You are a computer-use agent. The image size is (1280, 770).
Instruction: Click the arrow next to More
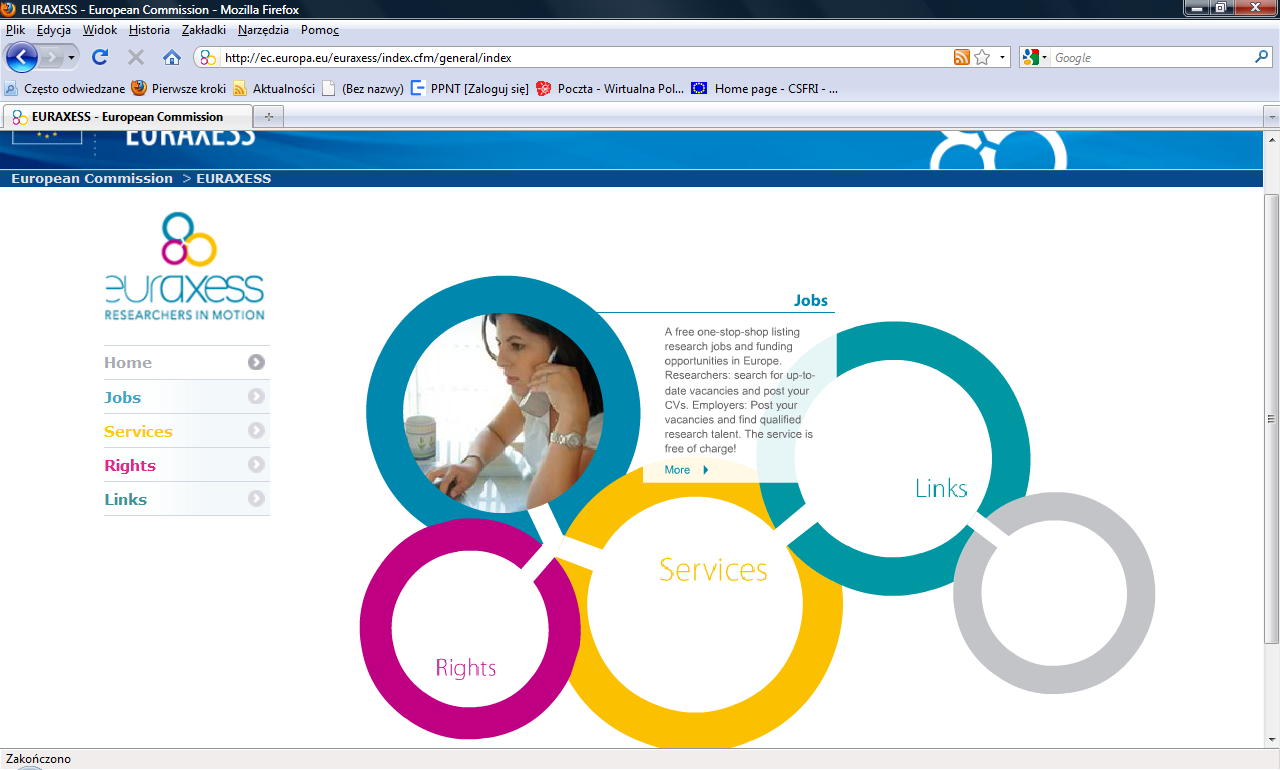706,469
